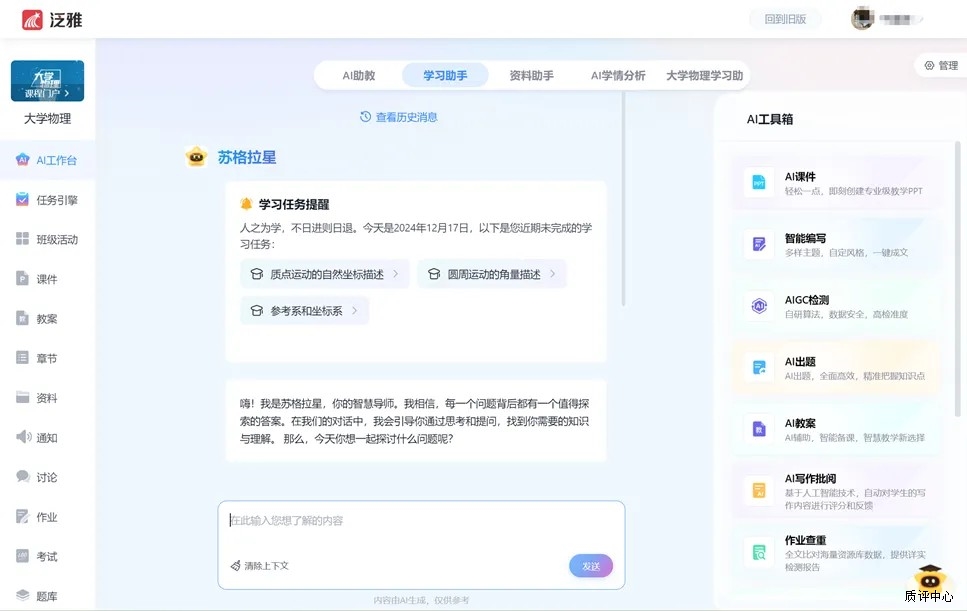Switch to the 大学物理学习助 tab

click(x=704, y=75)
